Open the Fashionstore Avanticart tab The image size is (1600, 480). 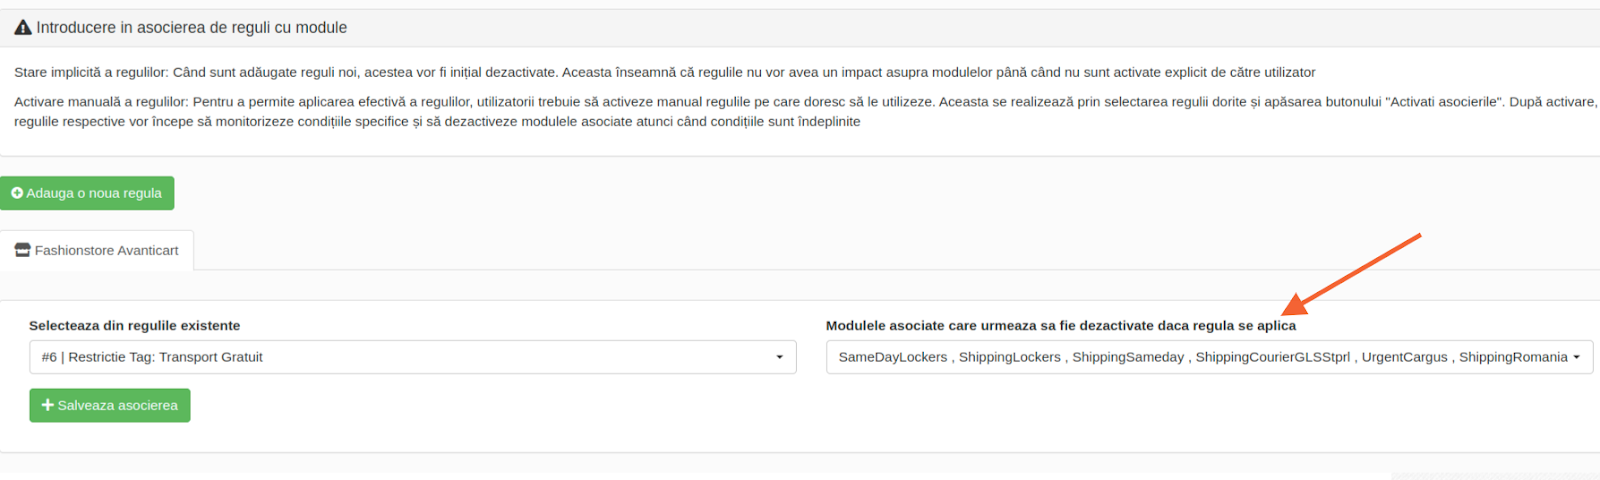click(97, 250)
